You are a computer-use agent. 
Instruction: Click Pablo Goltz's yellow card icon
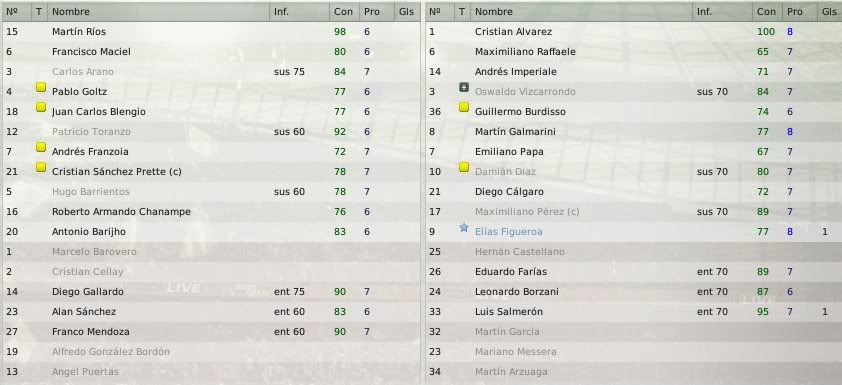point(41,87)
